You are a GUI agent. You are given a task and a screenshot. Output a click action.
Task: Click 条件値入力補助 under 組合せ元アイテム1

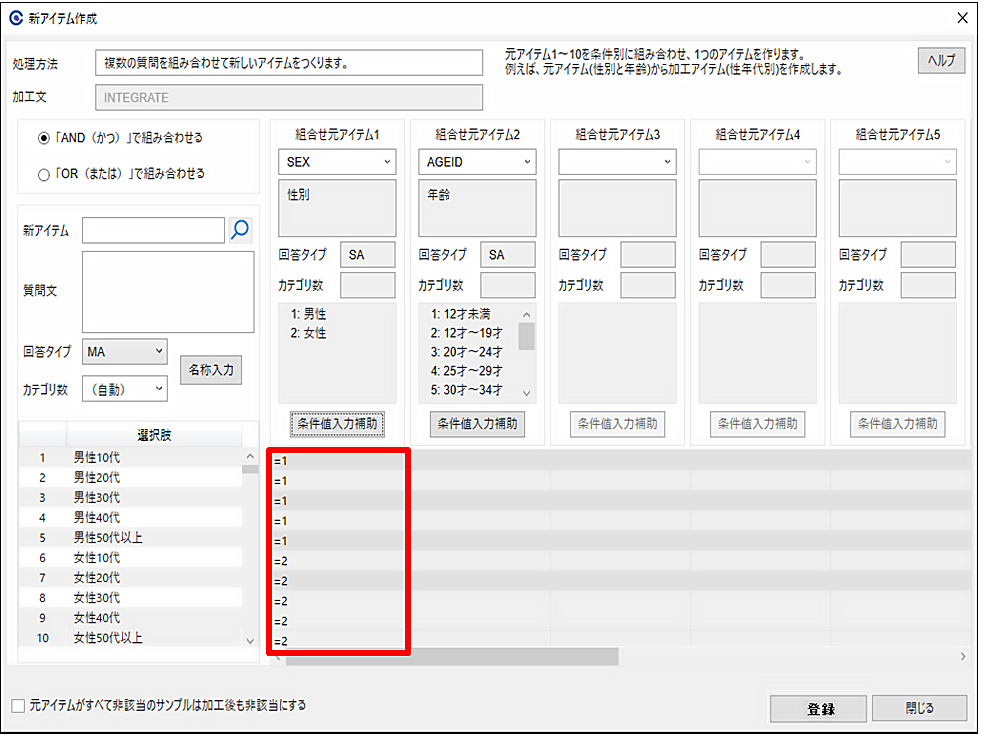[337, 423]
